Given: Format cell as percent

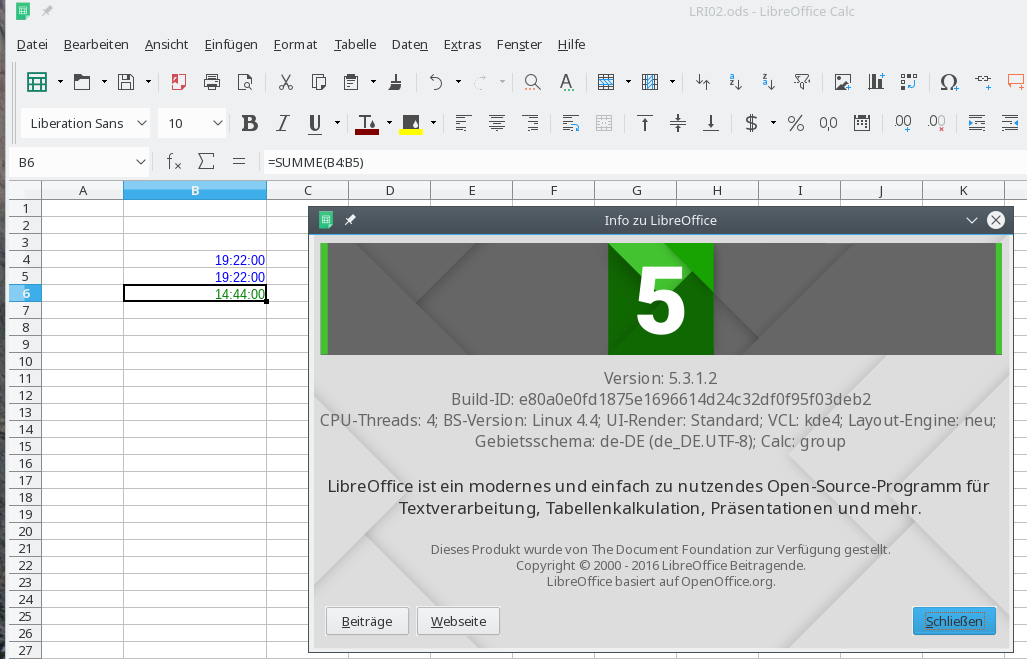Looking at the screenshot, I should [796, 123].
